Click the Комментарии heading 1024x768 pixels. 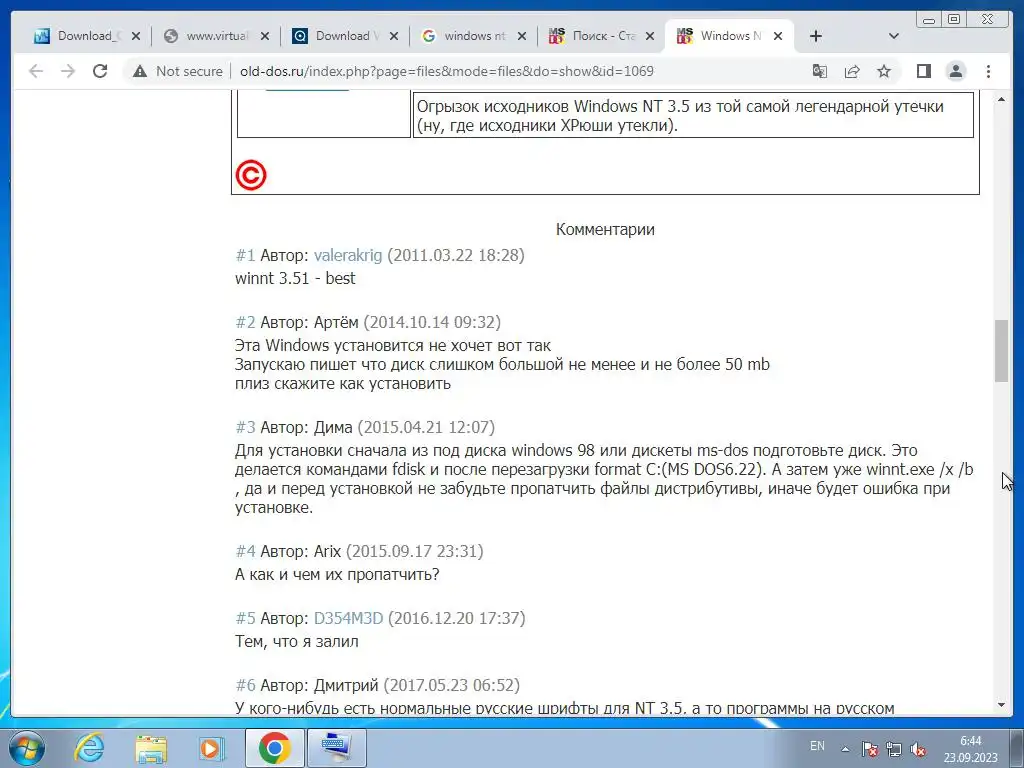(605, 229)
